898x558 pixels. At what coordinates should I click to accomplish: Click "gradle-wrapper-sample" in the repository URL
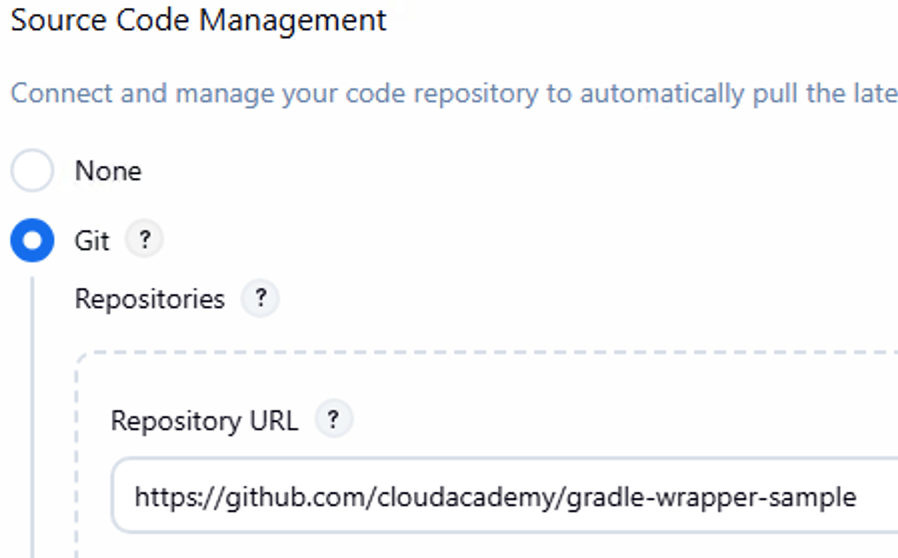click(711, 496)
